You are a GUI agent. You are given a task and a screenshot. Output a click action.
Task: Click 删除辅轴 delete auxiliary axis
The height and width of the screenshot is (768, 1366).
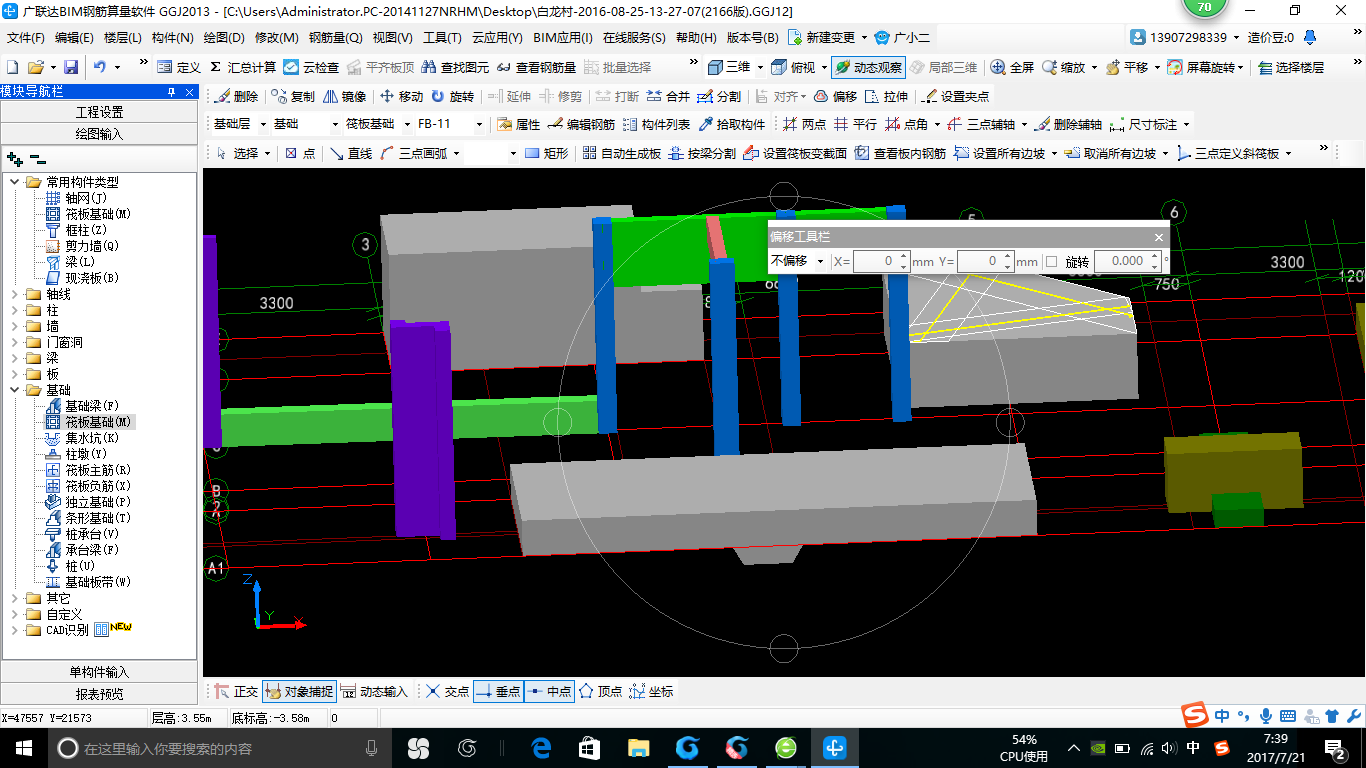click(1068, 124)
